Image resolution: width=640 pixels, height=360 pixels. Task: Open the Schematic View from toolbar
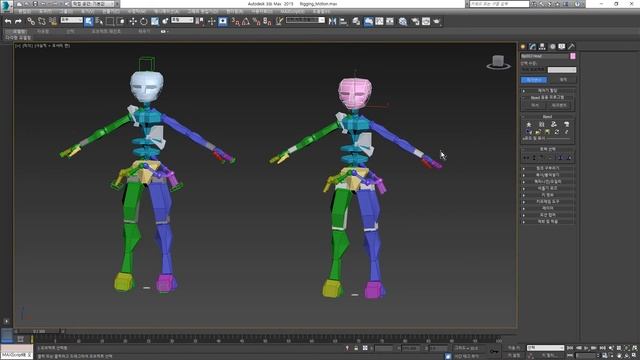[x=390, y=21]
